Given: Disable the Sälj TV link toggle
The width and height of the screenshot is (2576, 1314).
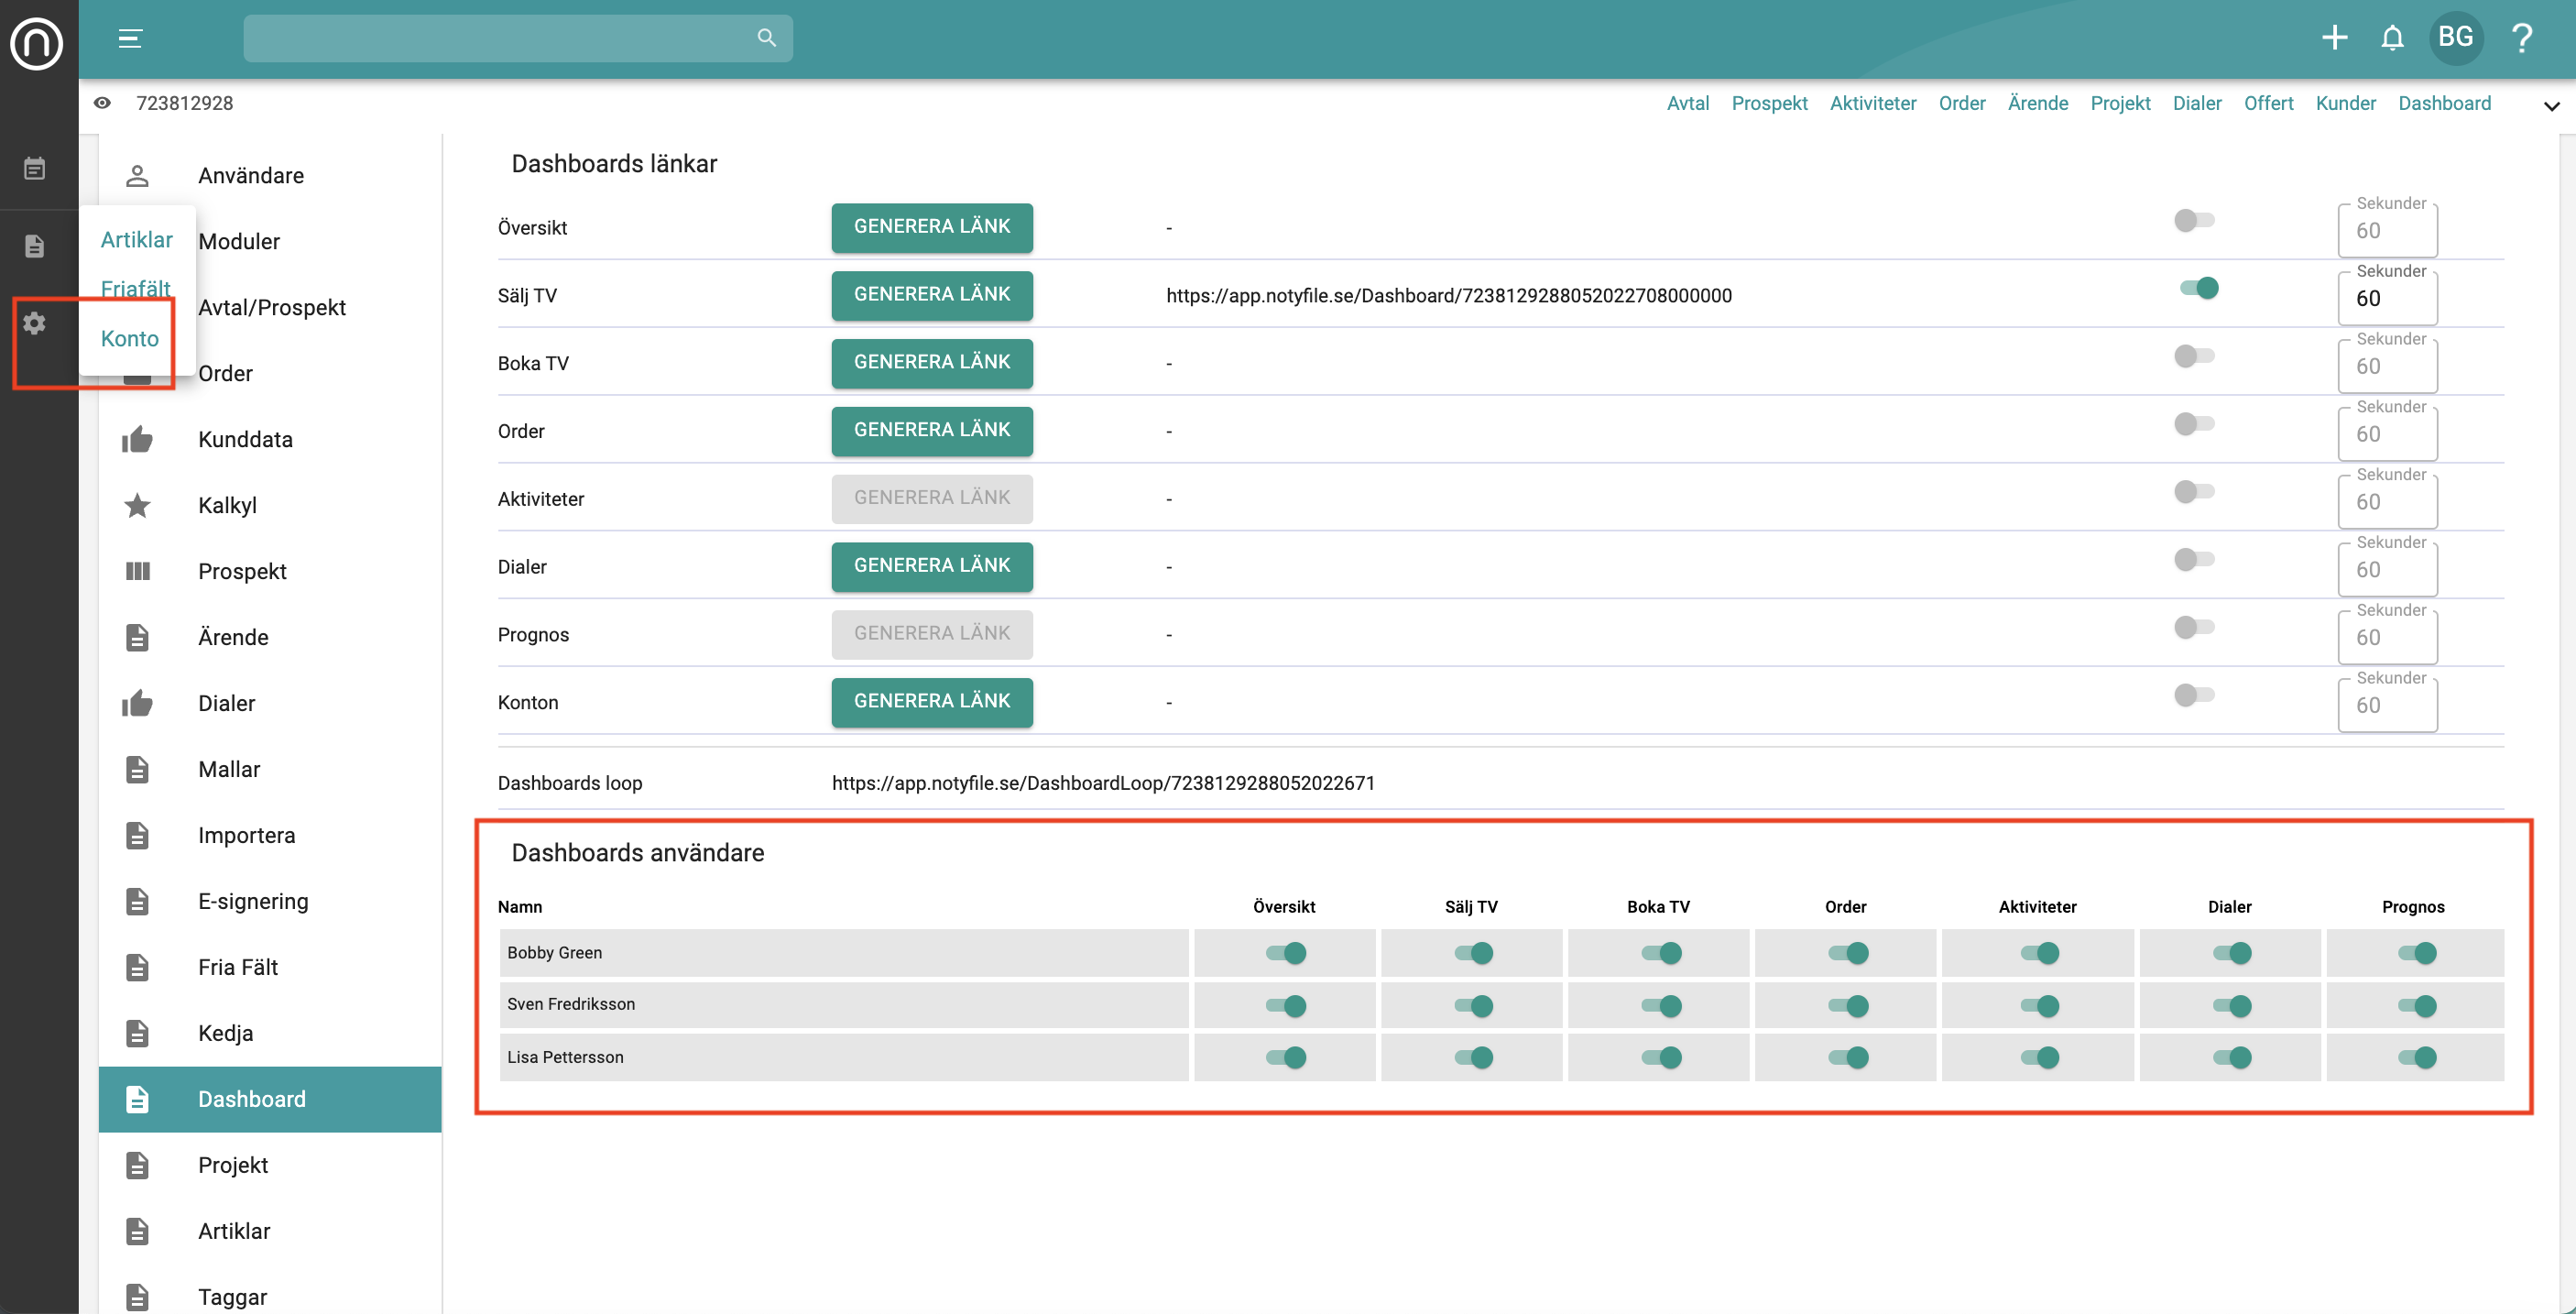Looking at the screenshot, I should coord(2199,288).
